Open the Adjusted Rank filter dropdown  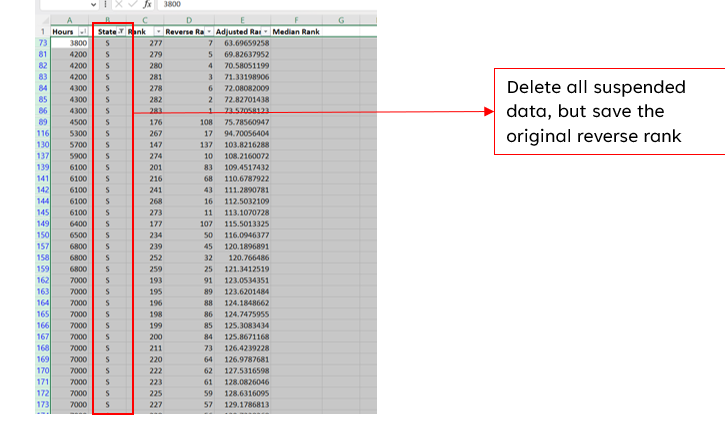click(x=265, y=31)
